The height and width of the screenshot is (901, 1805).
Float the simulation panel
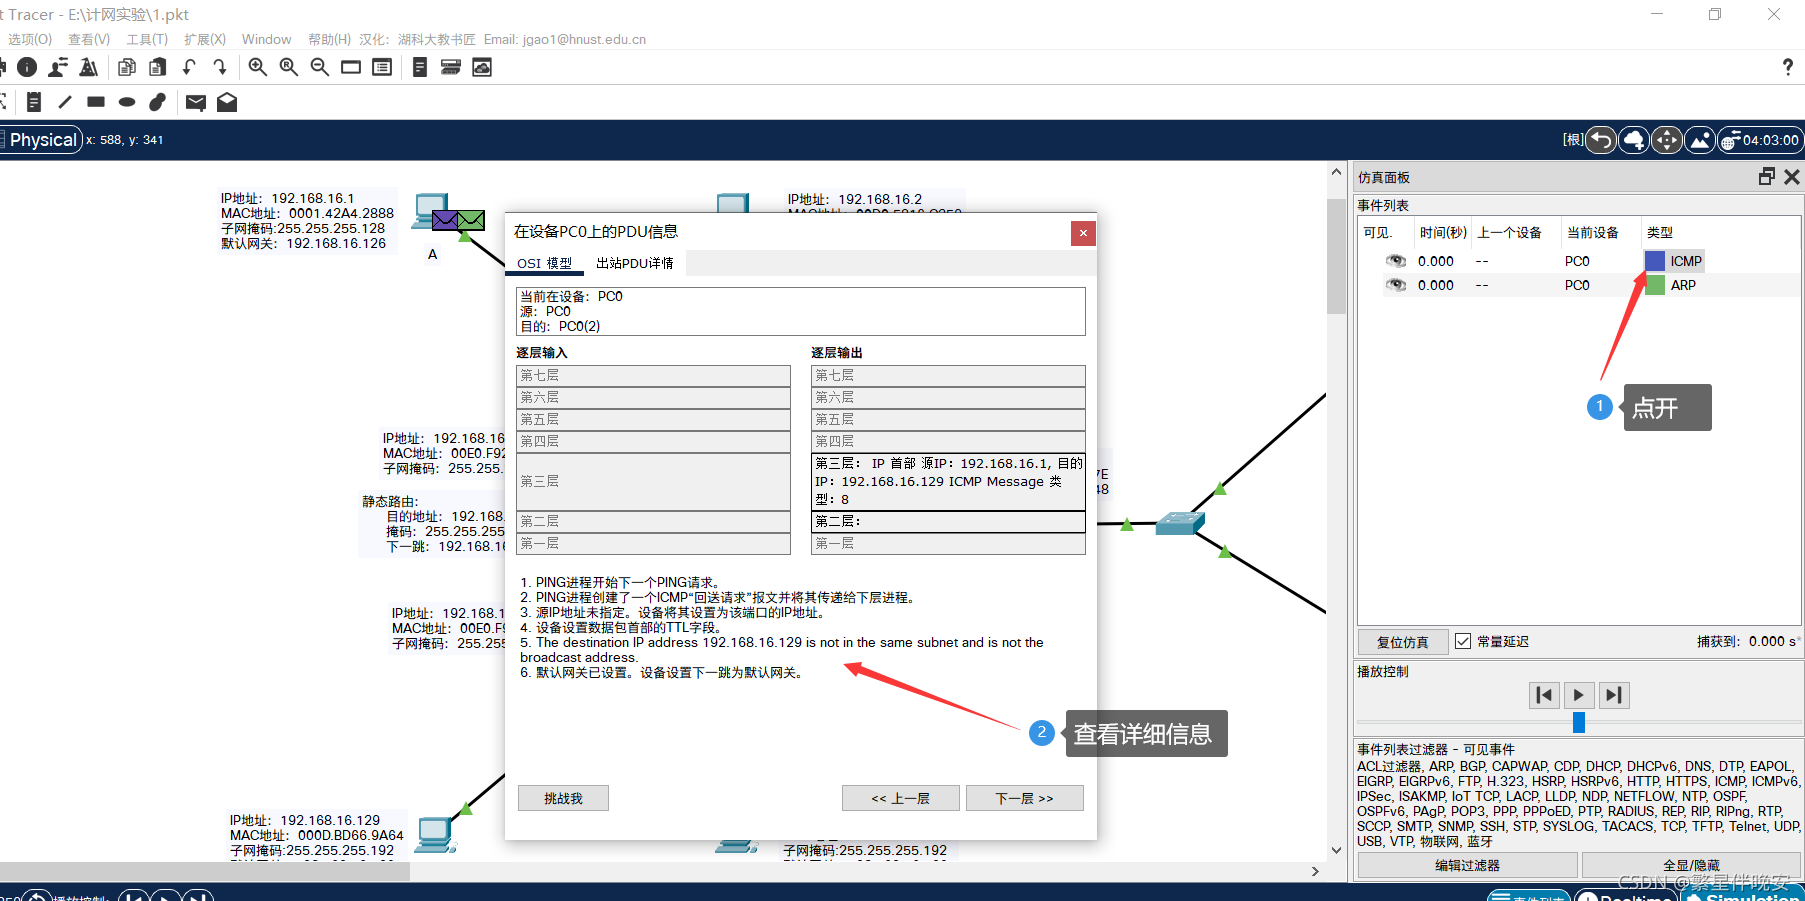1767,176
